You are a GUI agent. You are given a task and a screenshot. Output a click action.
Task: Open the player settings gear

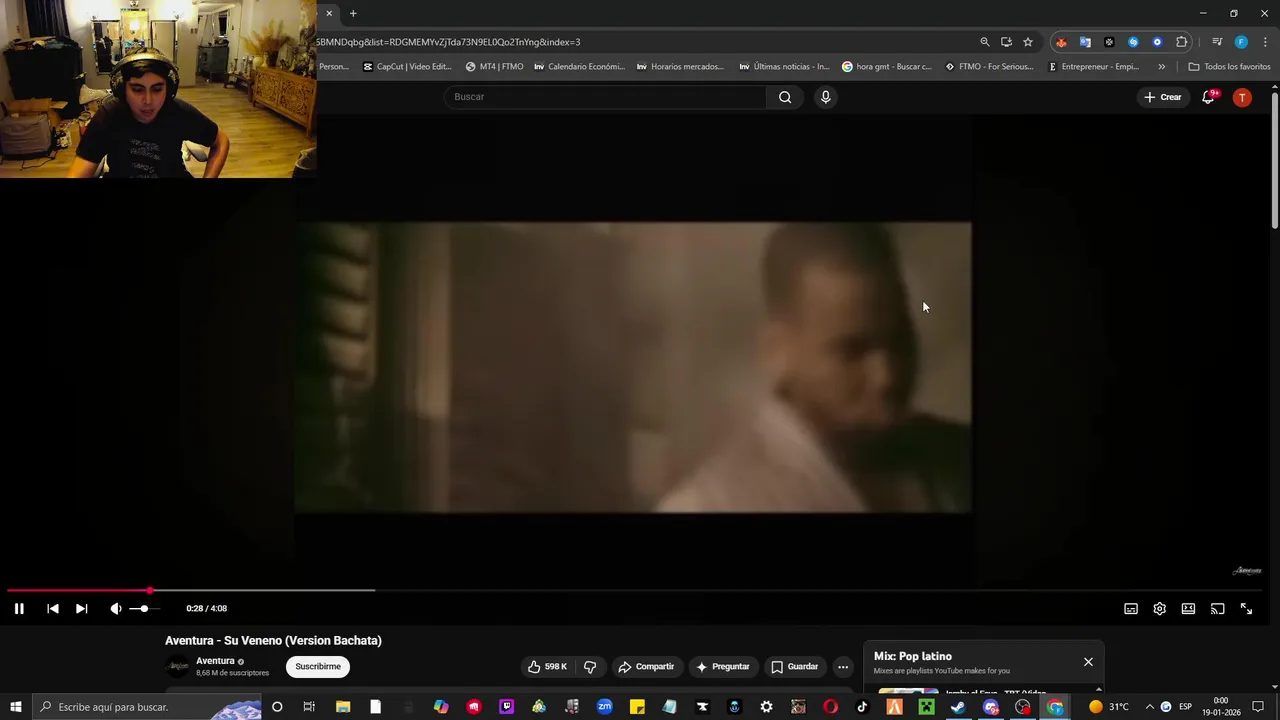coord(1159,608)
